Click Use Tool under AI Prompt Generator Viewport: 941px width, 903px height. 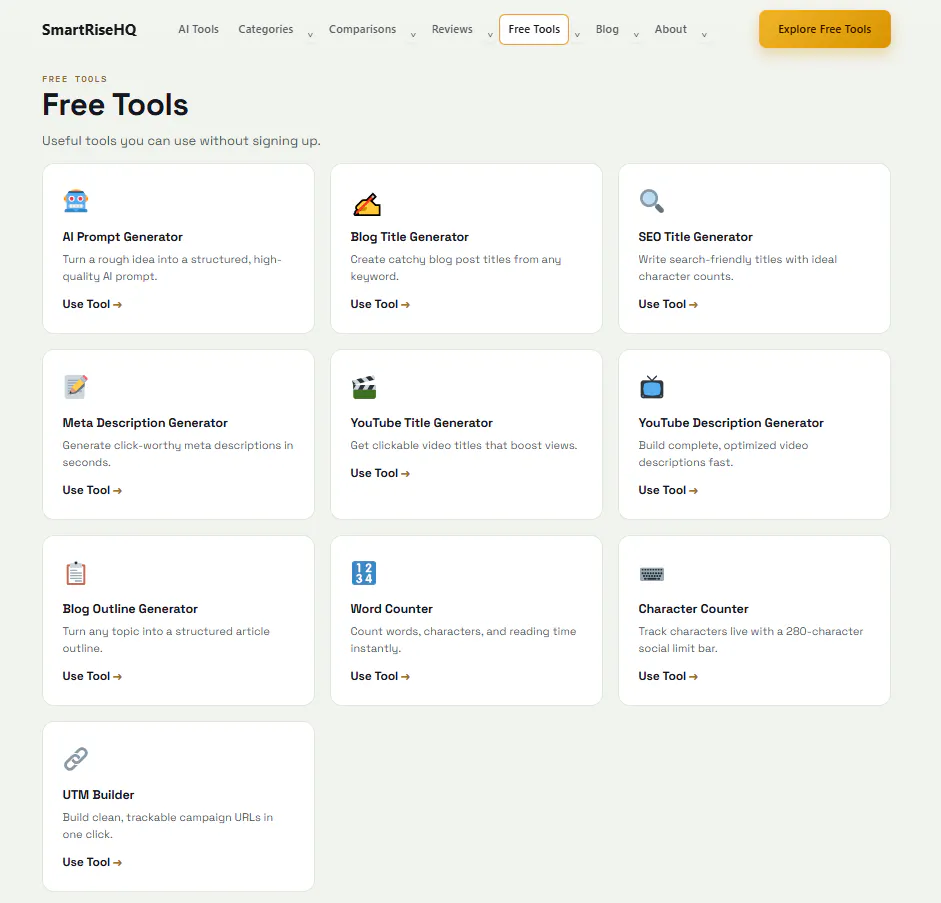click(92, 304)
